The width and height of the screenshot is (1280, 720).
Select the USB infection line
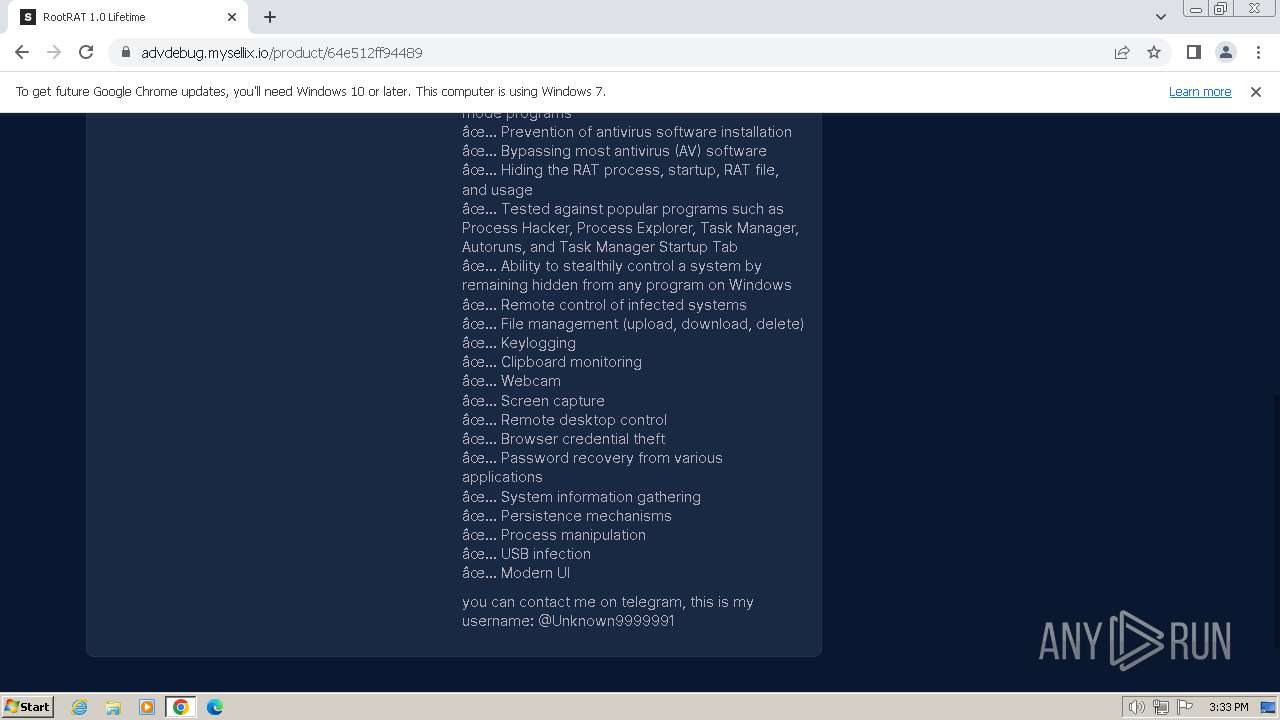pos(526,554)
